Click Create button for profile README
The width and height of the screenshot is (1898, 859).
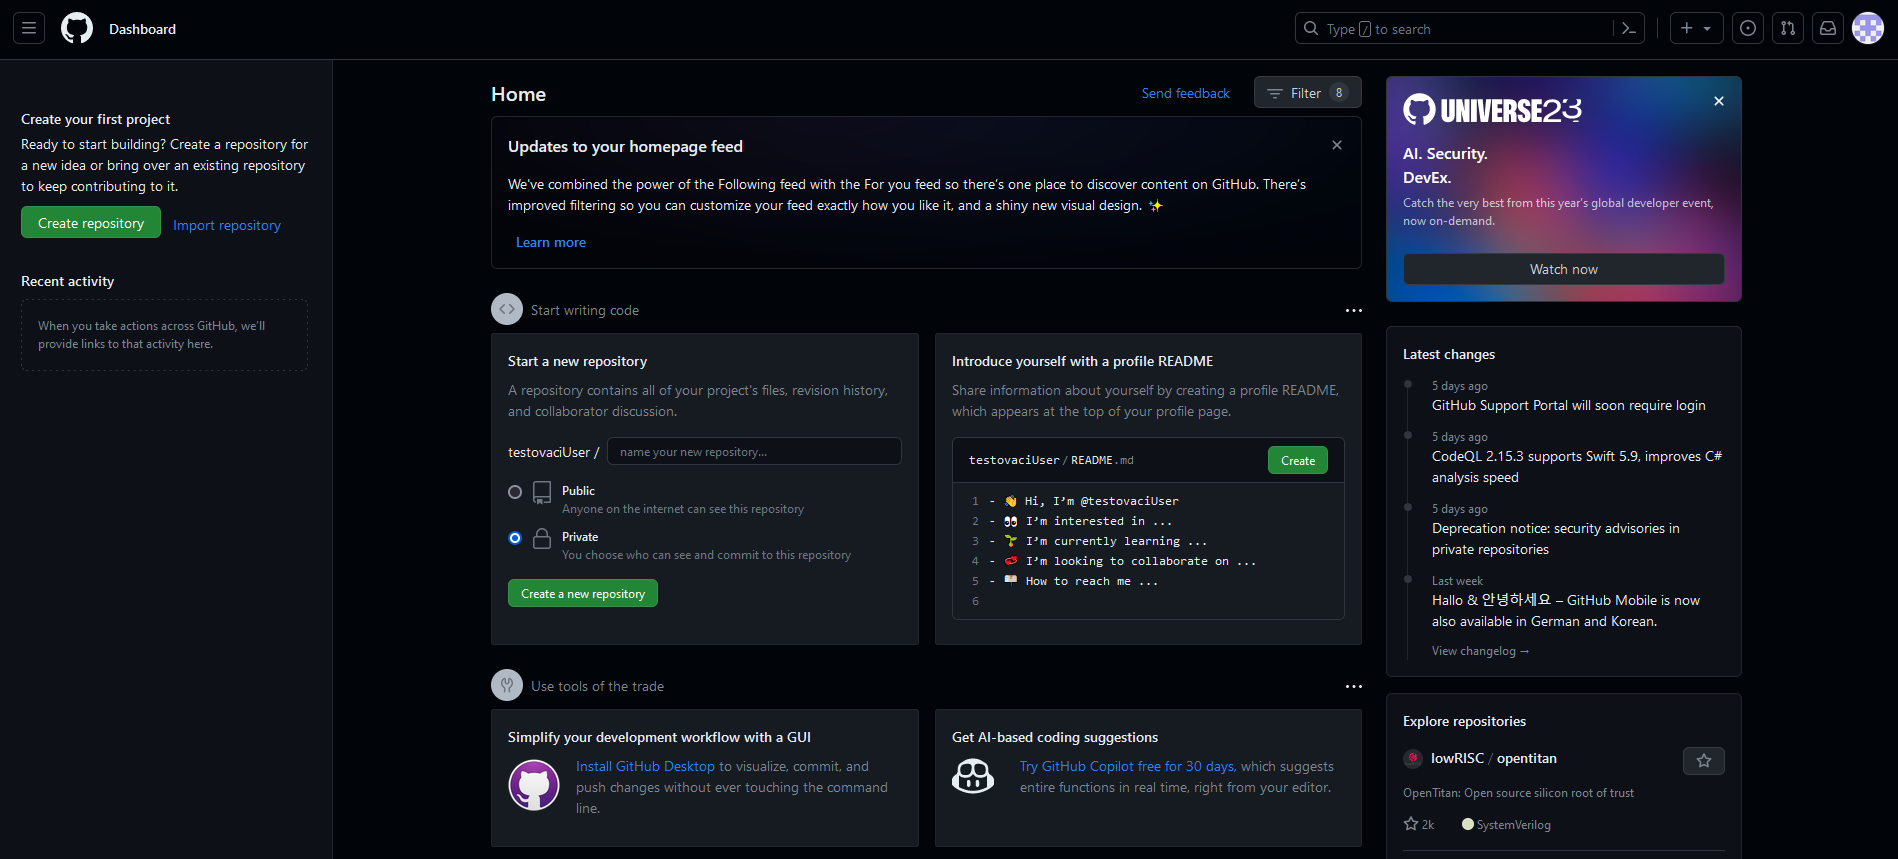tap(1298, 460)
